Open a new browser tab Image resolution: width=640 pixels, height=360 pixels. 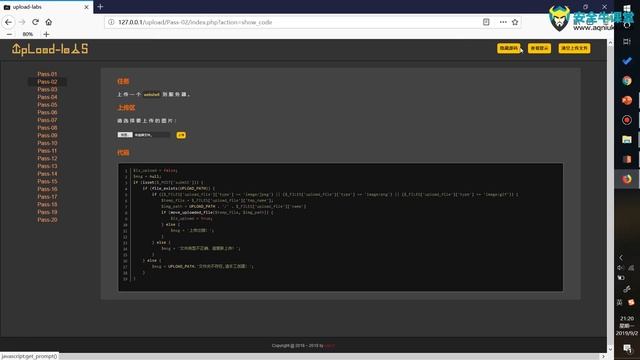click(100, 7)
